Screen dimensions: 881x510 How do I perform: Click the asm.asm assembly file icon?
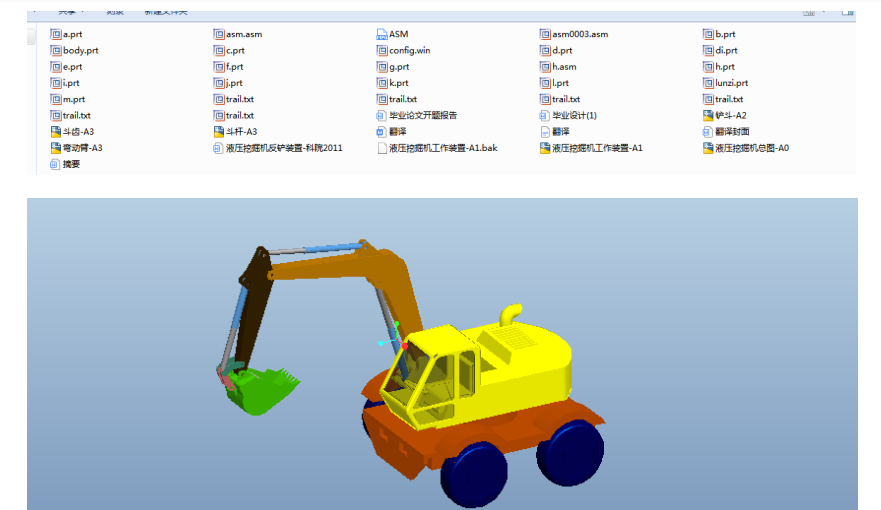(219, 34)
